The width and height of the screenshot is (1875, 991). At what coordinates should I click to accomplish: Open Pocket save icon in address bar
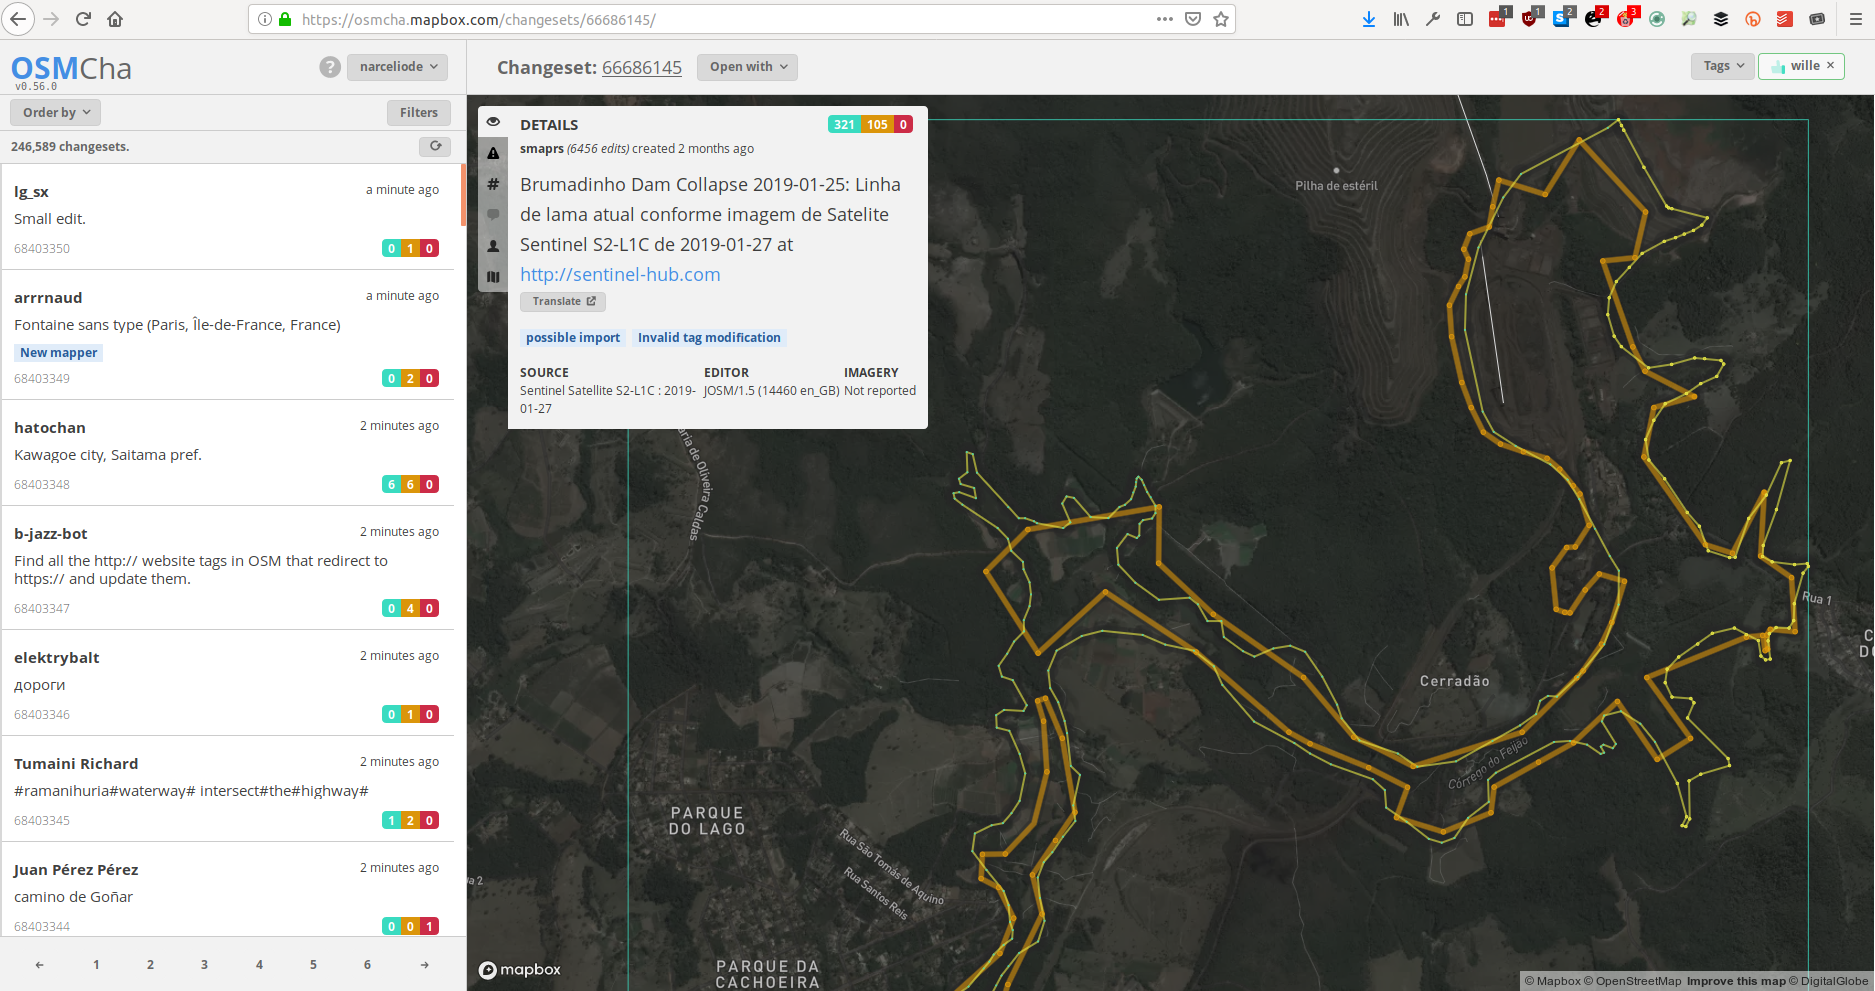click(1193, 19)
